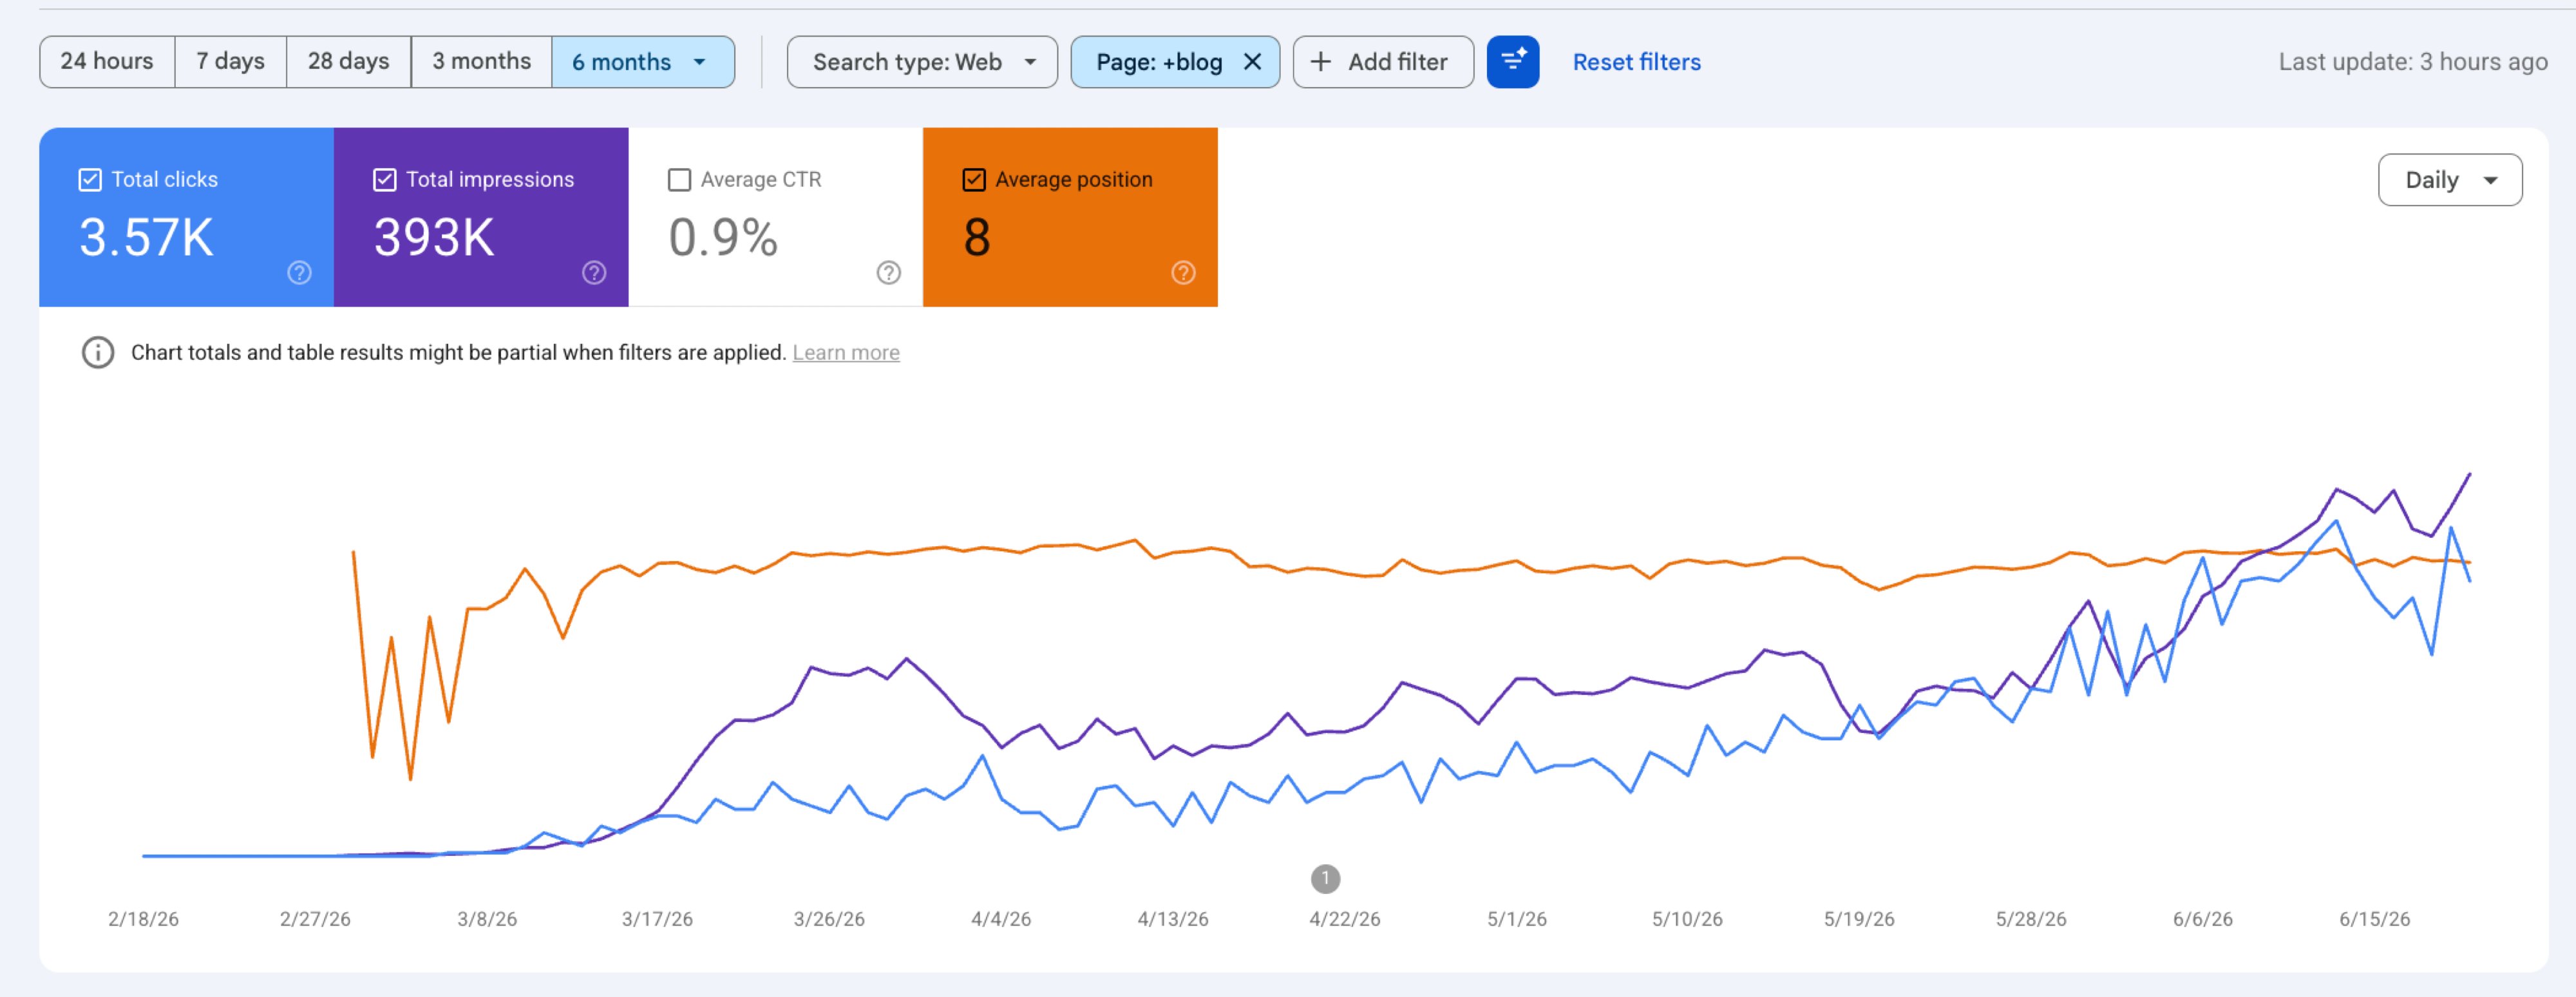Enable the Average CTR checkbox
The image size is (2576, 997).
pos(679,180)
